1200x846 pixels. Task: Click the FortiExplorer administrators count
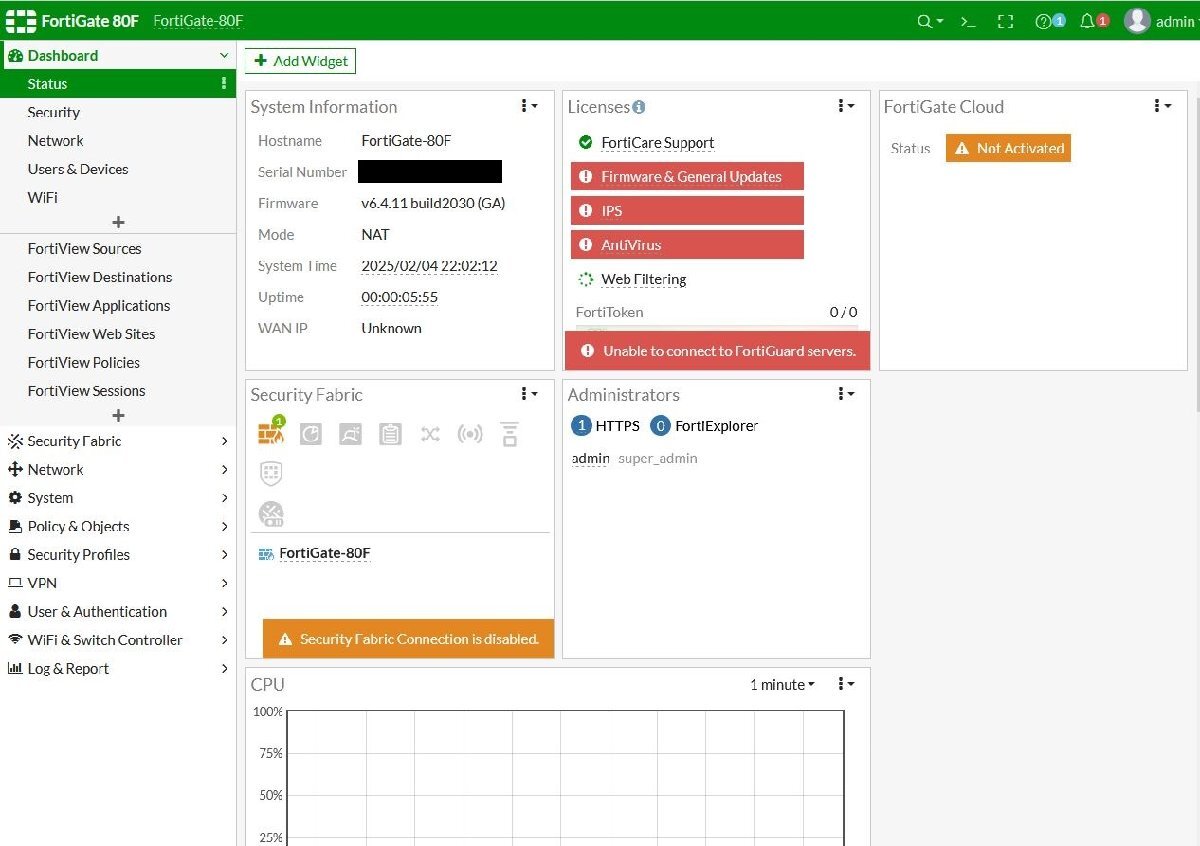(704, 426)
